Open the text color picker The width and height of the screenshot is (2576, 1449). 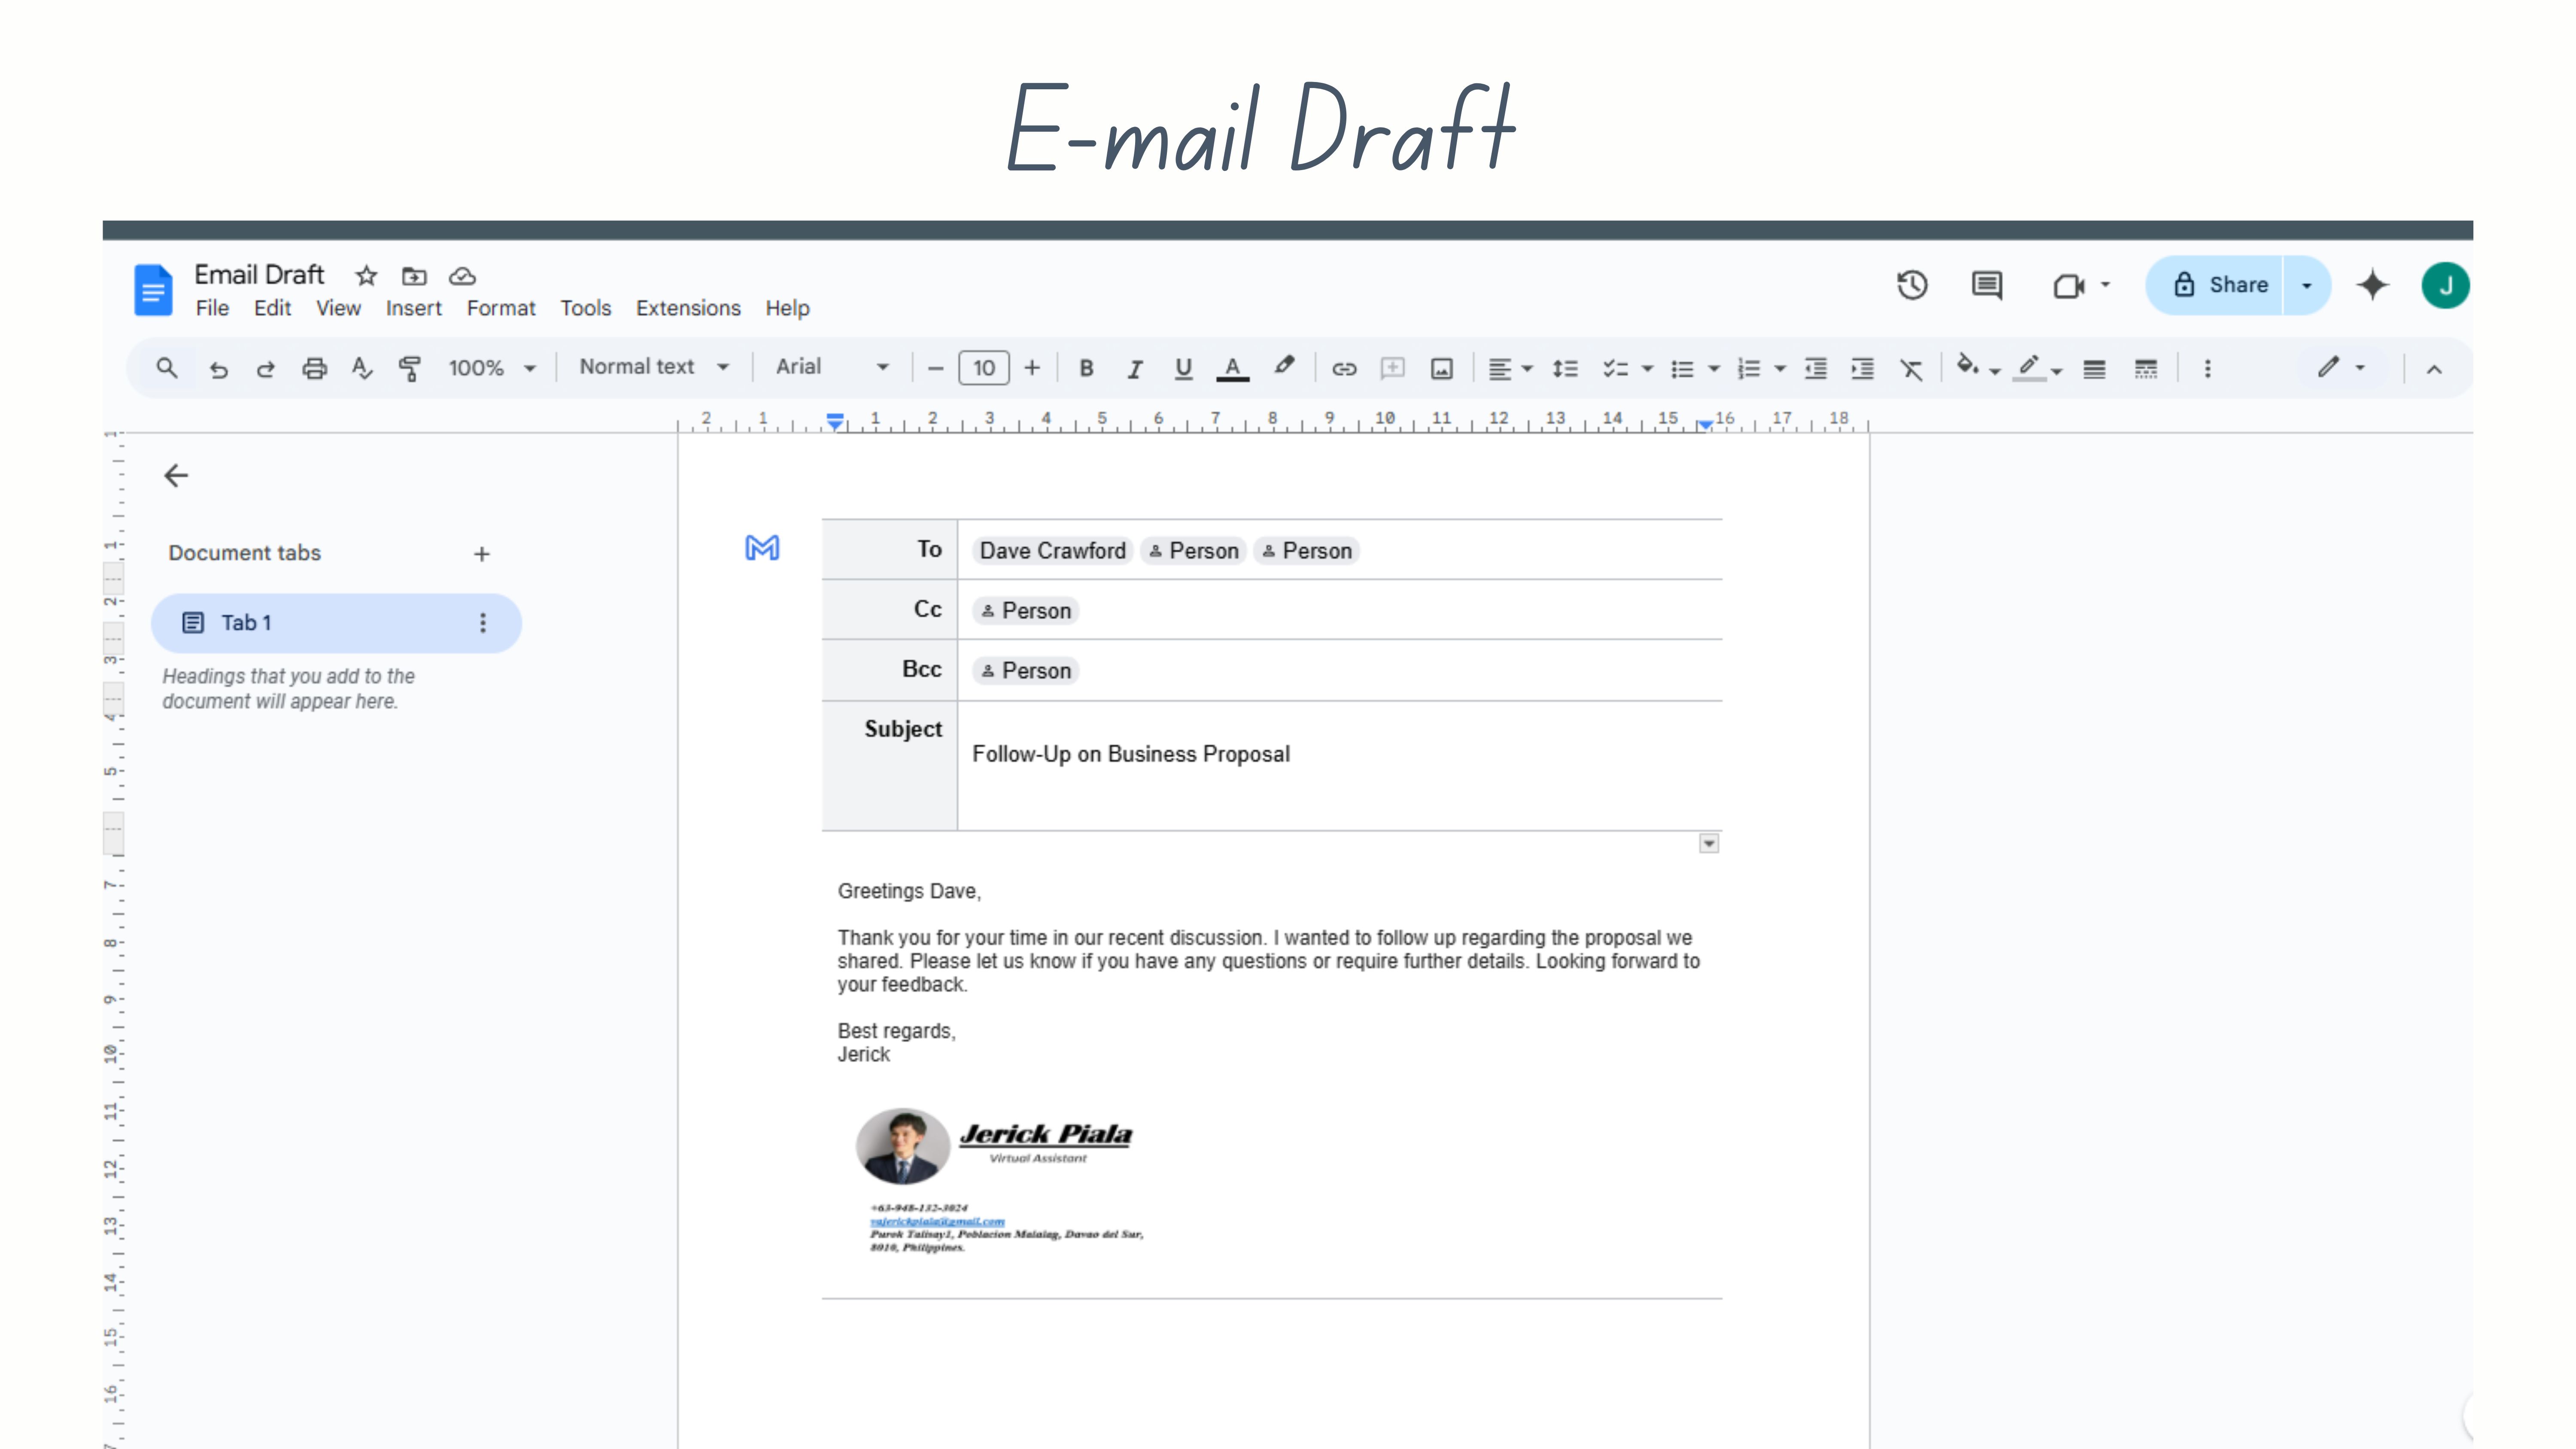(x=1232, y=368)
